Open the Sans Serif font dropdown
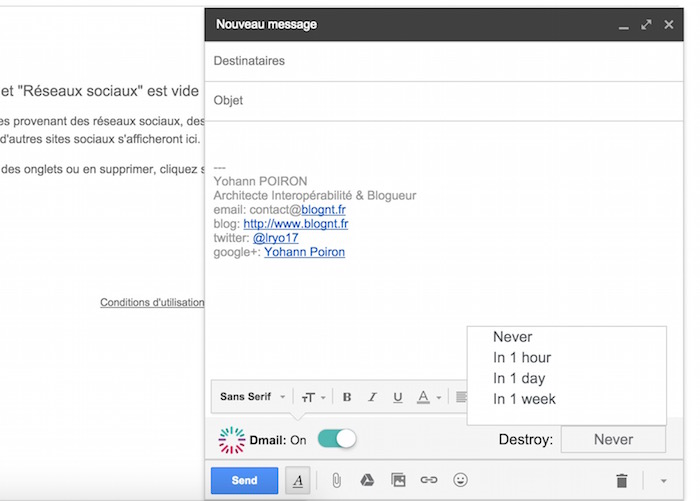 (x=253, y=397)
